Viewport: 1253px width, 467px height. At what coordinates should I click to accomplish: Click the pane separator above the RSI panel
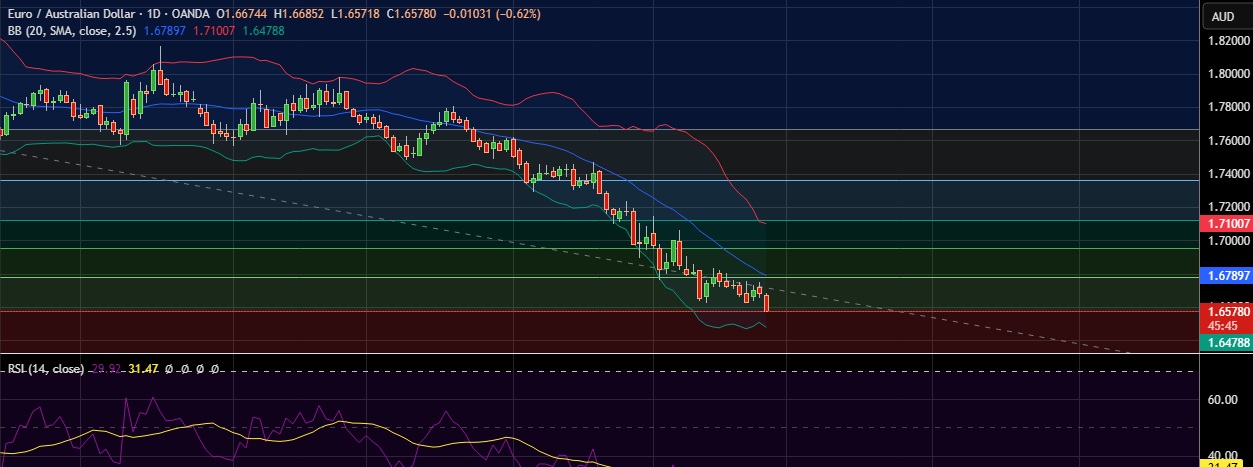point(600,354)
